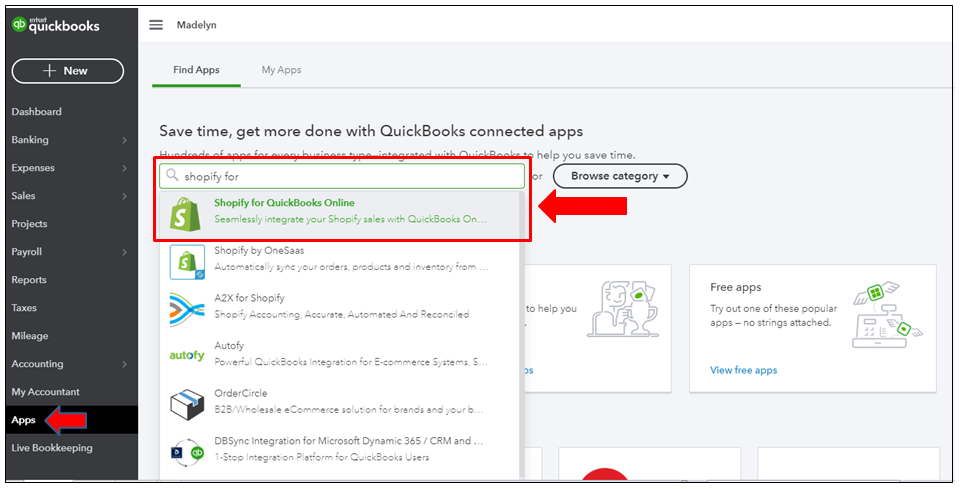The width and height of the screenshot is (962, 489).
Task: Click the Shopify by OneSaas app icon
Action: 187,261
